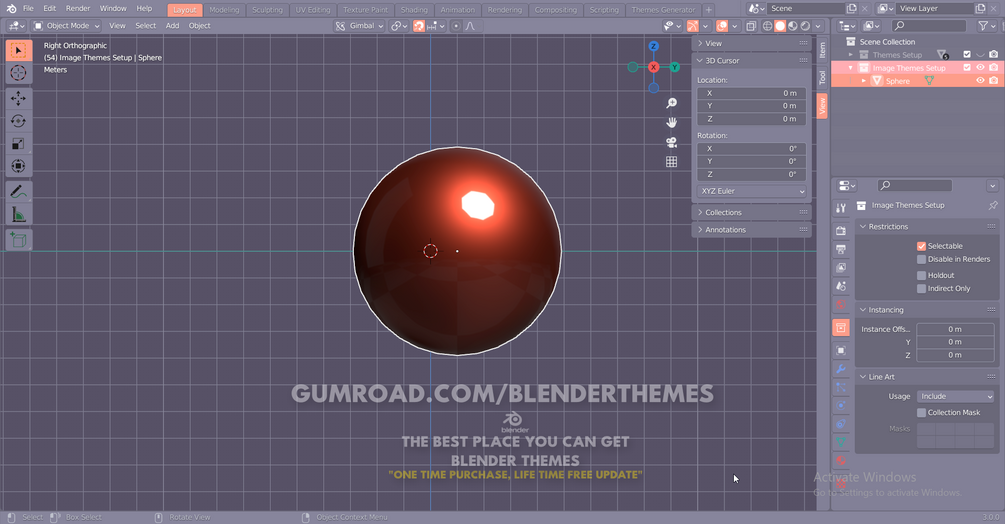Open the Gimbal orientation dropdown
Screen dimensions: 1005x524
tap(359, 26)
